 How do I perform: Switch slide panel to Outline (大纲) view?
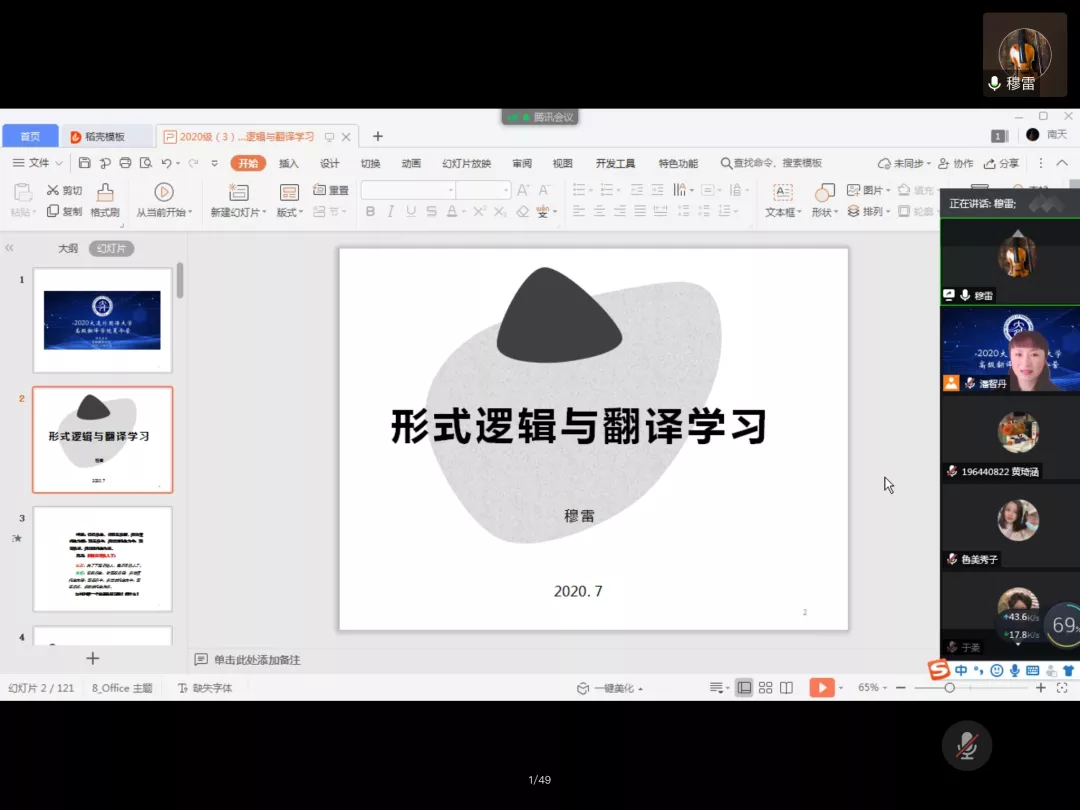pyautogui.click(x=67, y=248)
